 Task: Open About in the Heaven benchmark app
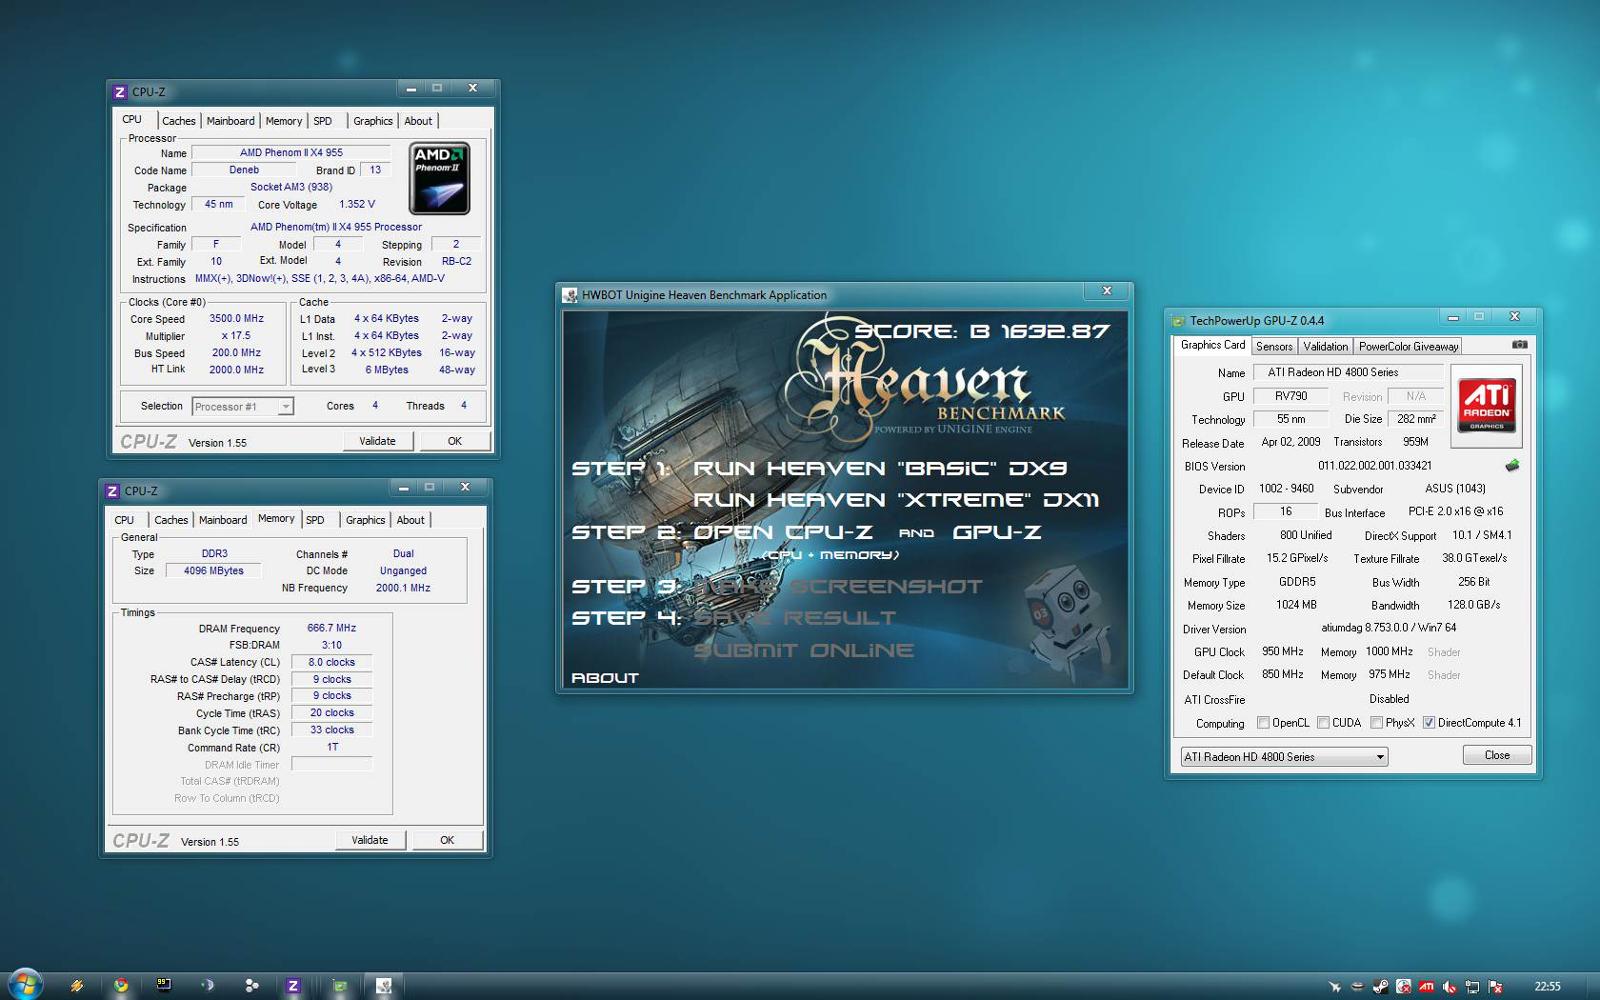click(604, 678)
